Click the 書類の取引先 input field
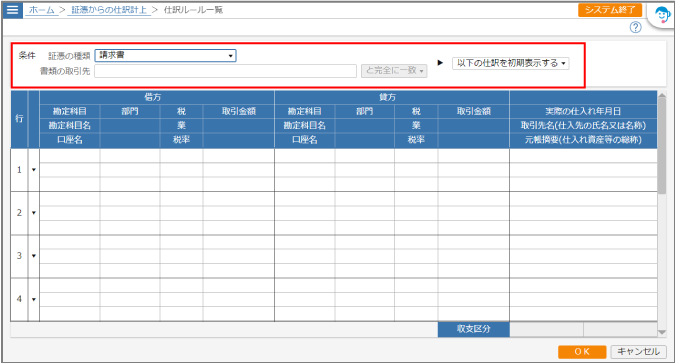The height and width of the screenshot is (363, 675). click(x=226, y=71)
